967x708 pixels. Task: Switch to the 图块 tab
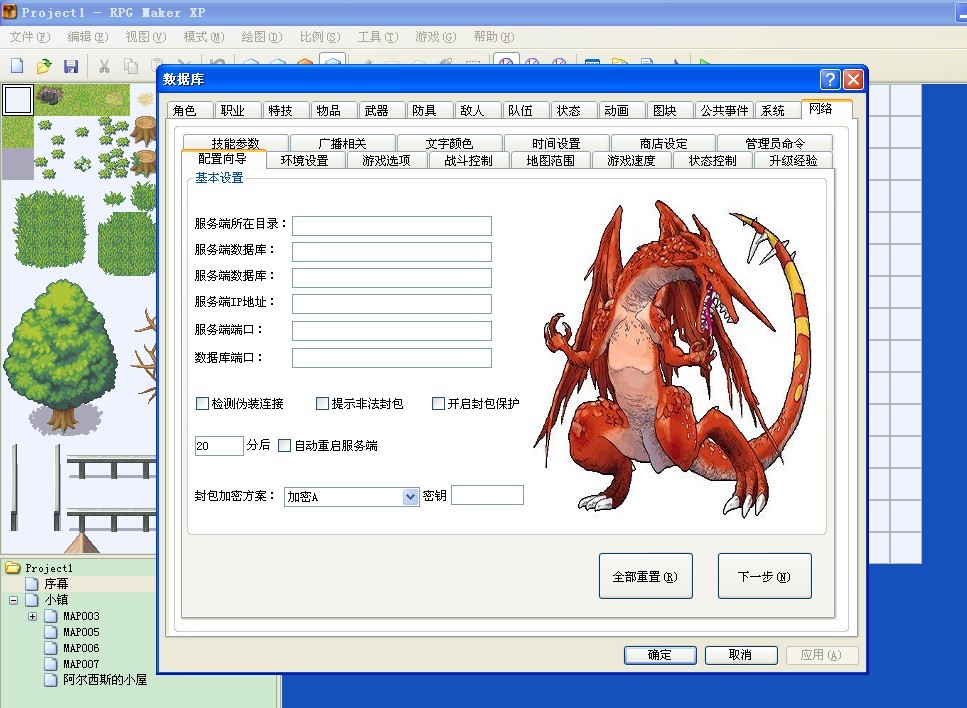pos(670,110)
